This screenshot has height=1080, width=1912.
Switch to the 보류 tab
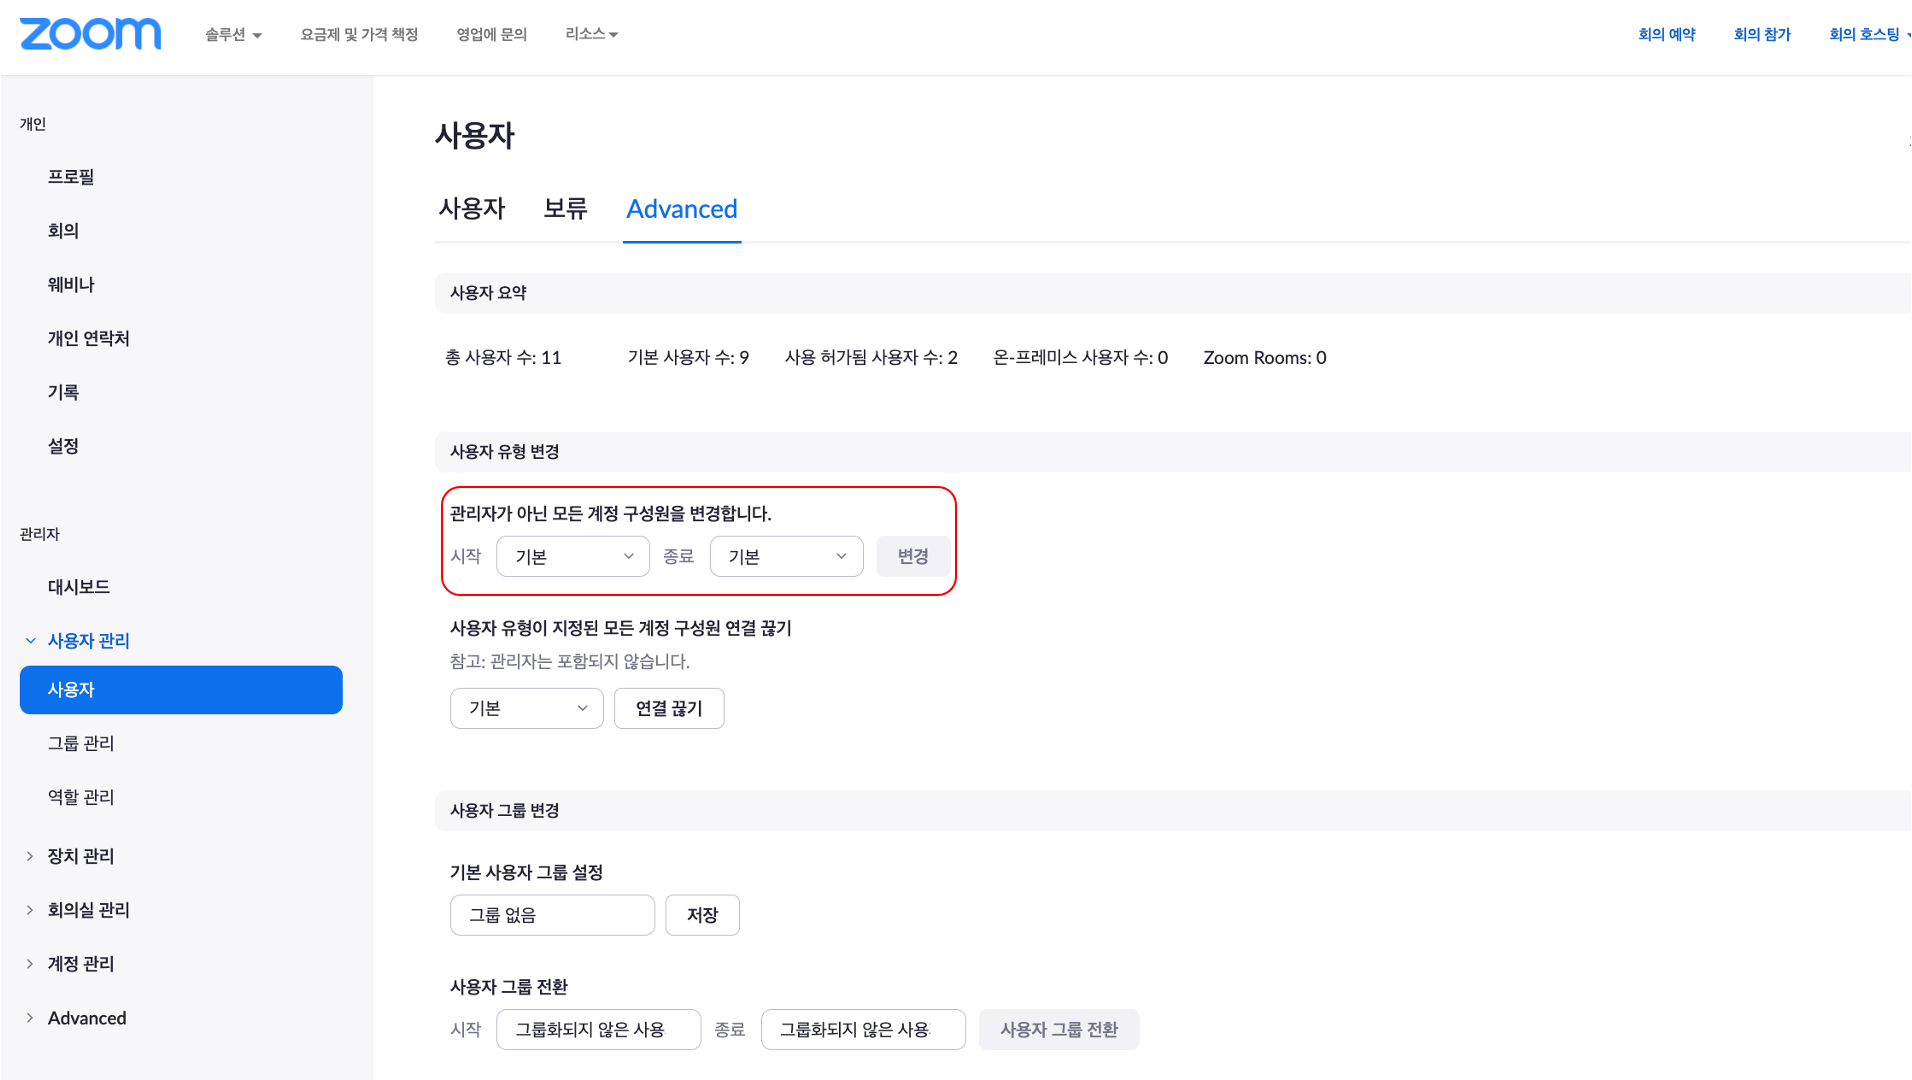coord(565,209)
